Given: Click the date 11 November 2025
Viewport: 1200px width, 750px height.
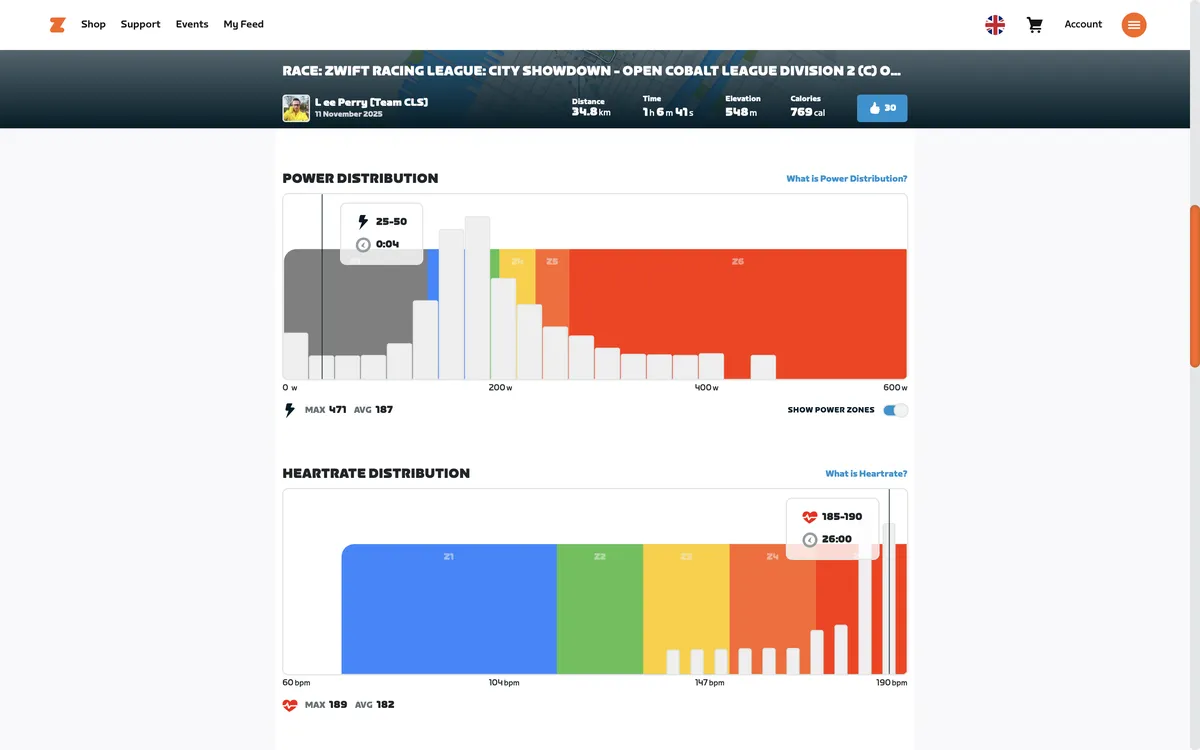Looking at the screenshot, I should [349, 115].
